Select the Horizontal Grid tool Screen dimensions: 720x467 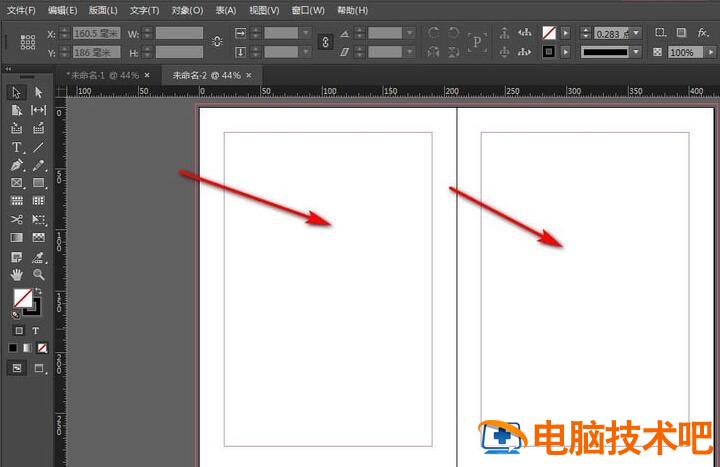17,201
